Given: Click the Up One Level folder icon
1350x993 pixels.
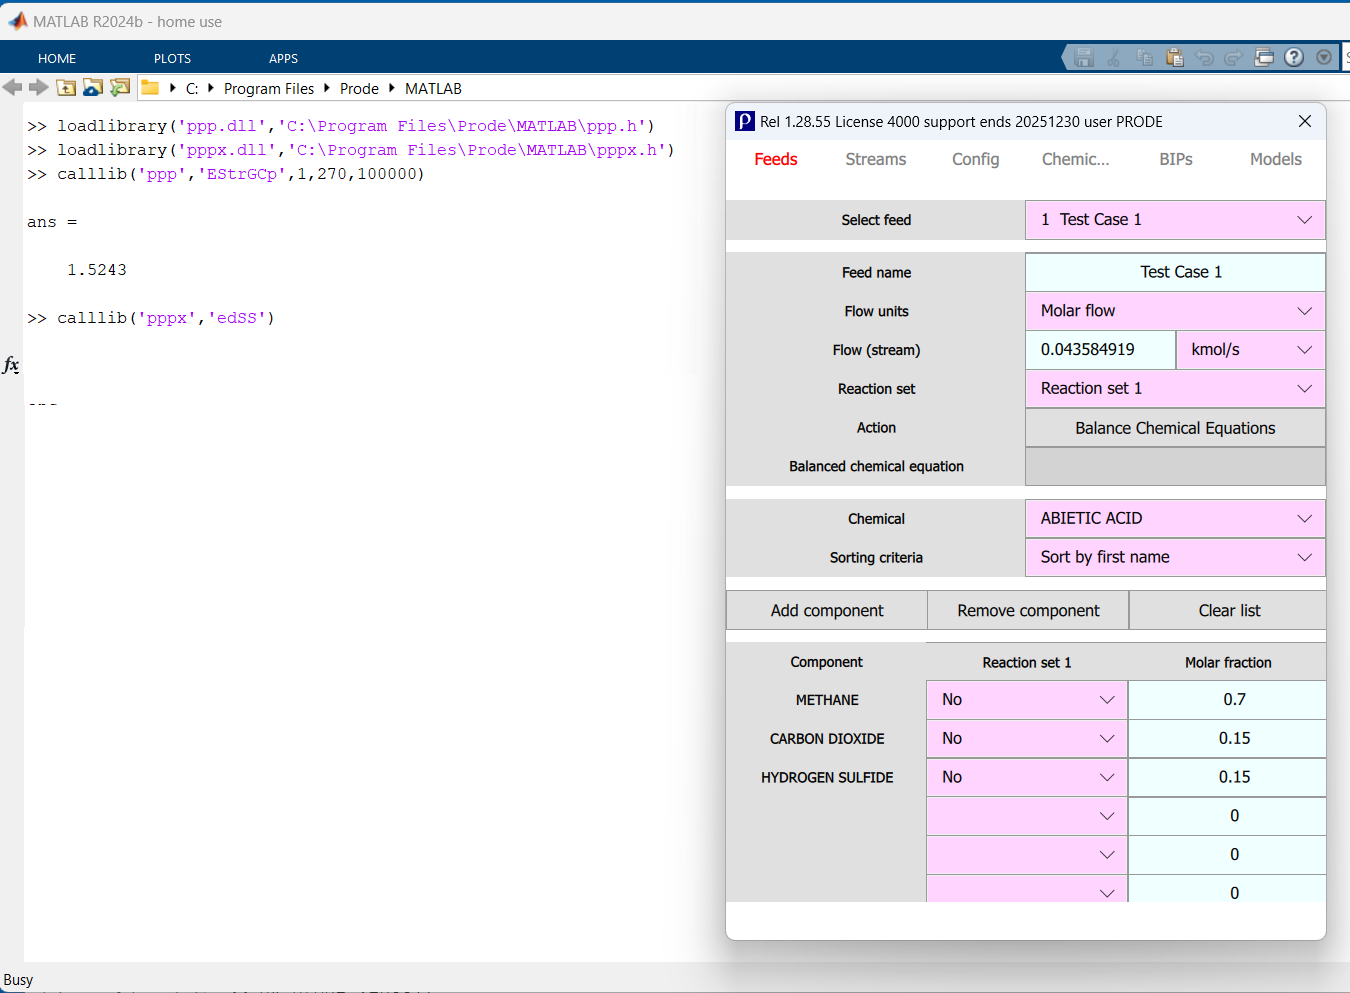Looking at the screenshot, I should click(x=66, y=88).
